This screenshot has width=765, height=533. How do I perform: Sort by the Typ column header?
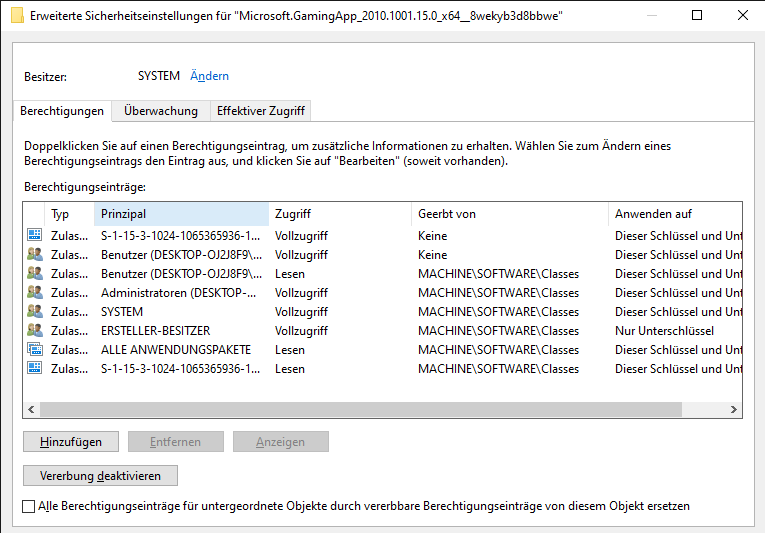click(69, 214)
